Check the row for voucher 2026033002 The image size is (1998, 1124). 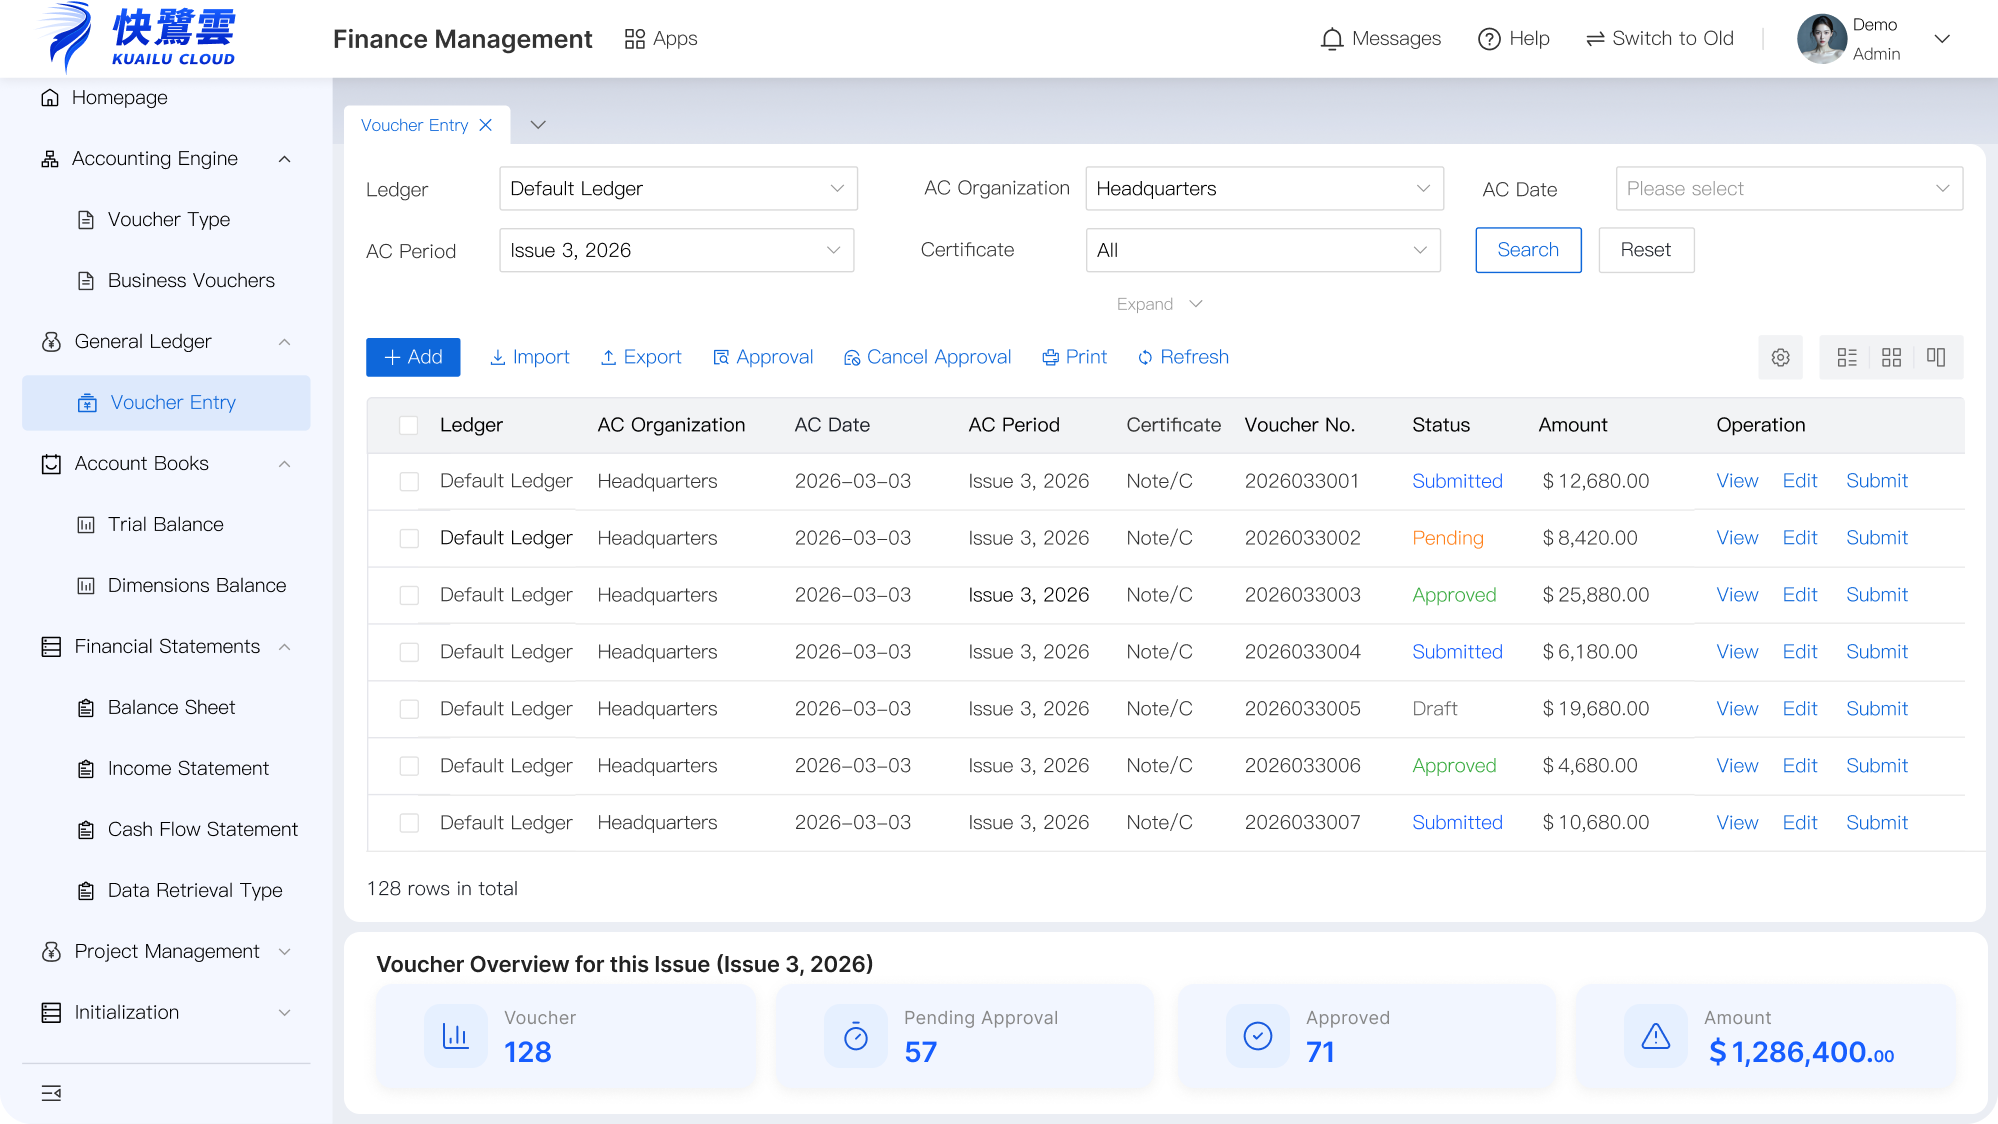click(x=409, y=539)
